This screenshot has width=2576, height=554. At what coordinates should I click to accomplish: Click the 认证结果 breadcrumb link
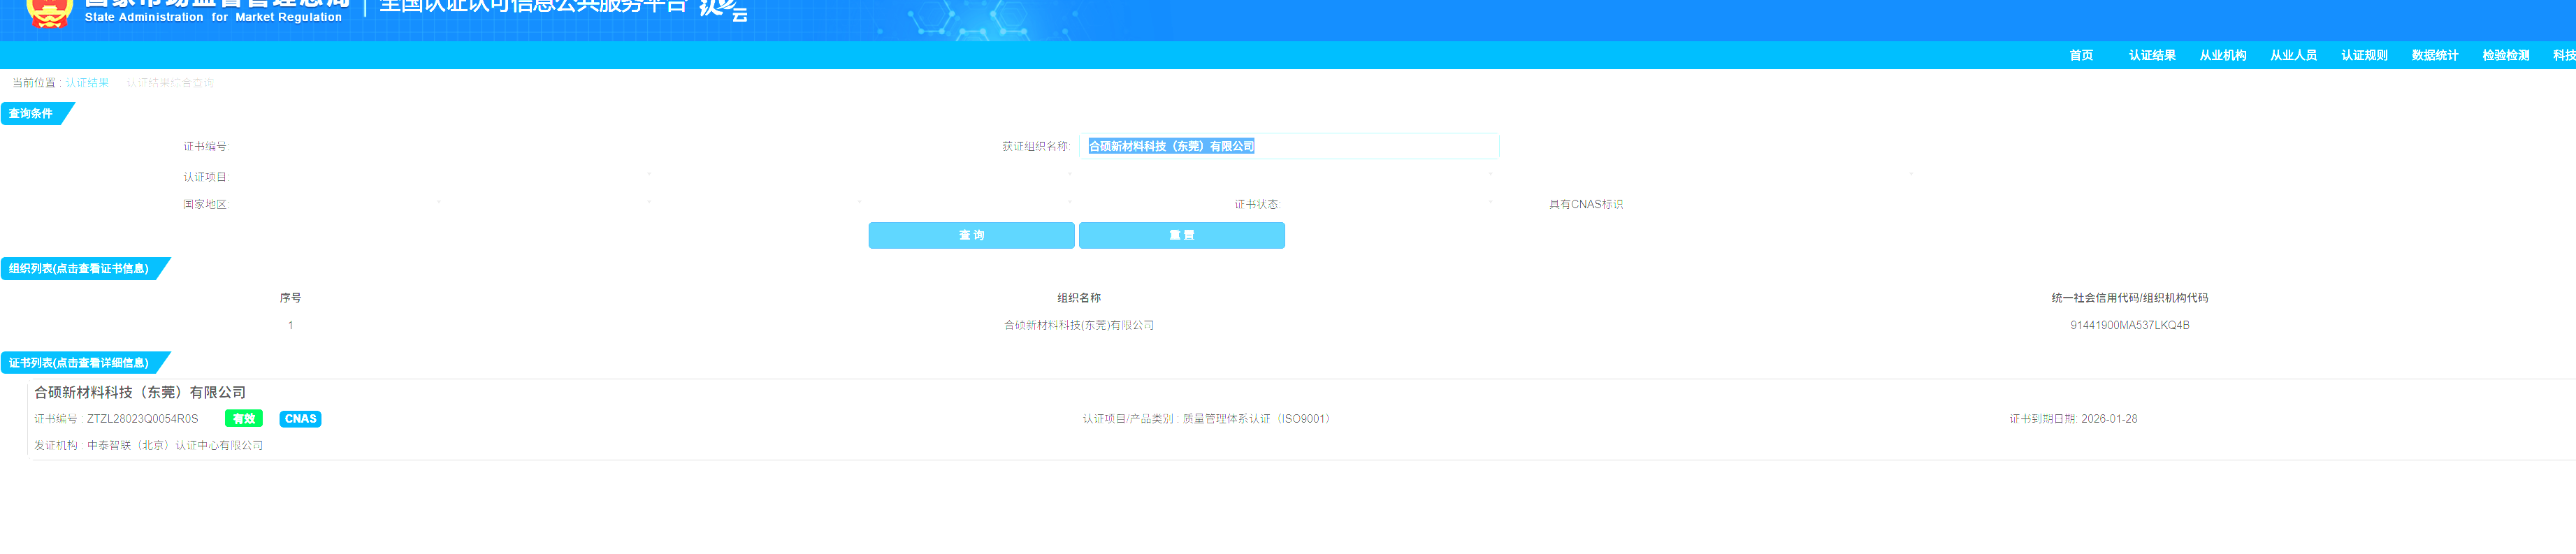pyautogui.click(x=87, y=83)
